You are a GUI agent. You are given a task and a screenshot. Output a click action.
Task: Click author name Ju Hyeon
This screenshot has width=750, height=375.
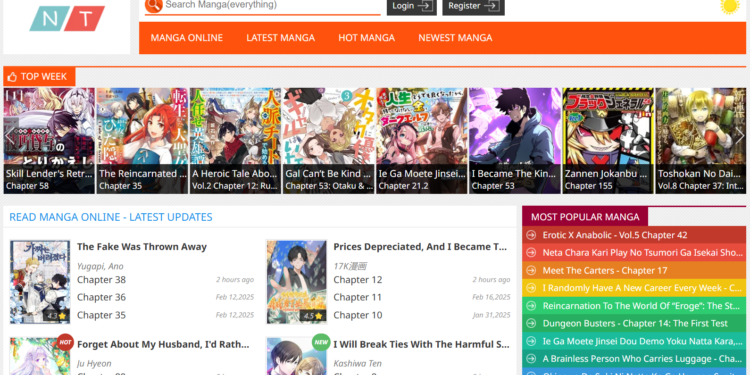(94, 364)
